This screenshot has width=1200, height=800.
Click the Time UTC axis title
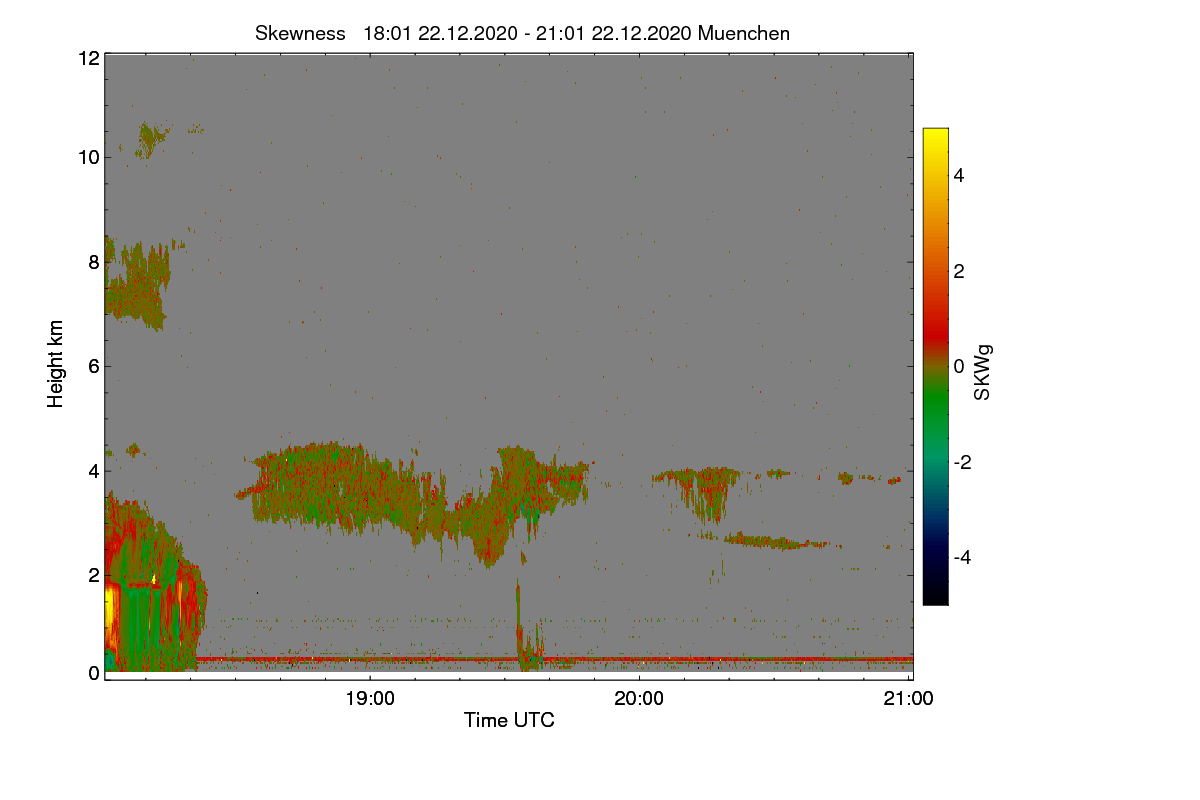click(509, 720)
